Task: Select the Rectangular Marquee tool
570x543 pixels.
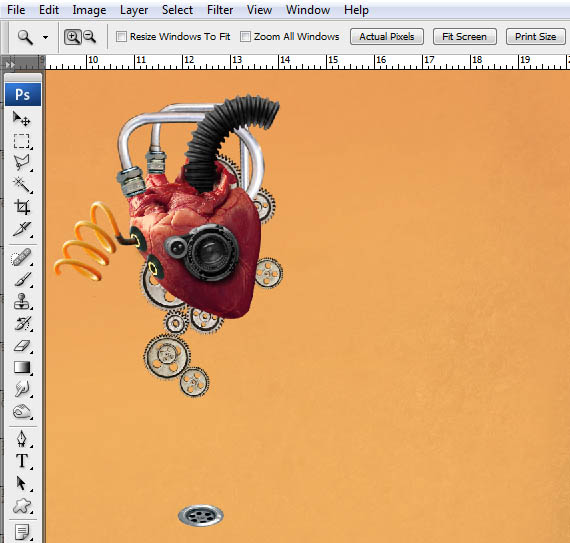Action: 21,141
